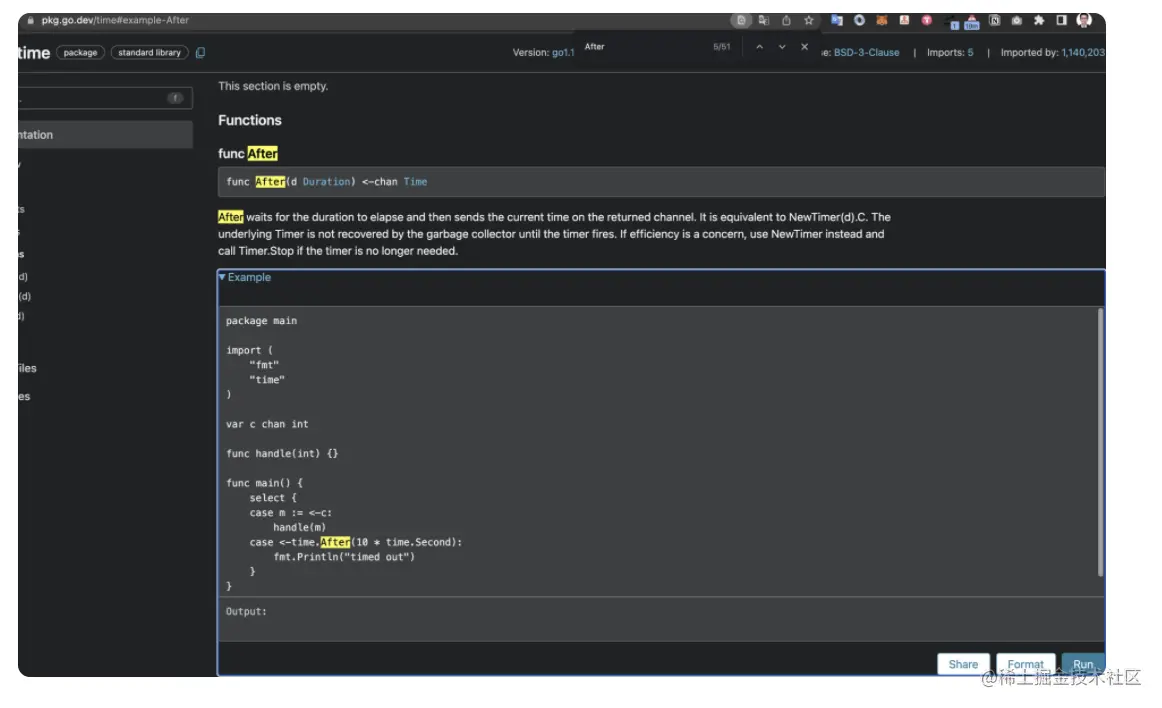Image resolution: width=1162 pixels, height=708 pixels.
Task: Click the 'var c chan int' code line
Action: (267, 424)
